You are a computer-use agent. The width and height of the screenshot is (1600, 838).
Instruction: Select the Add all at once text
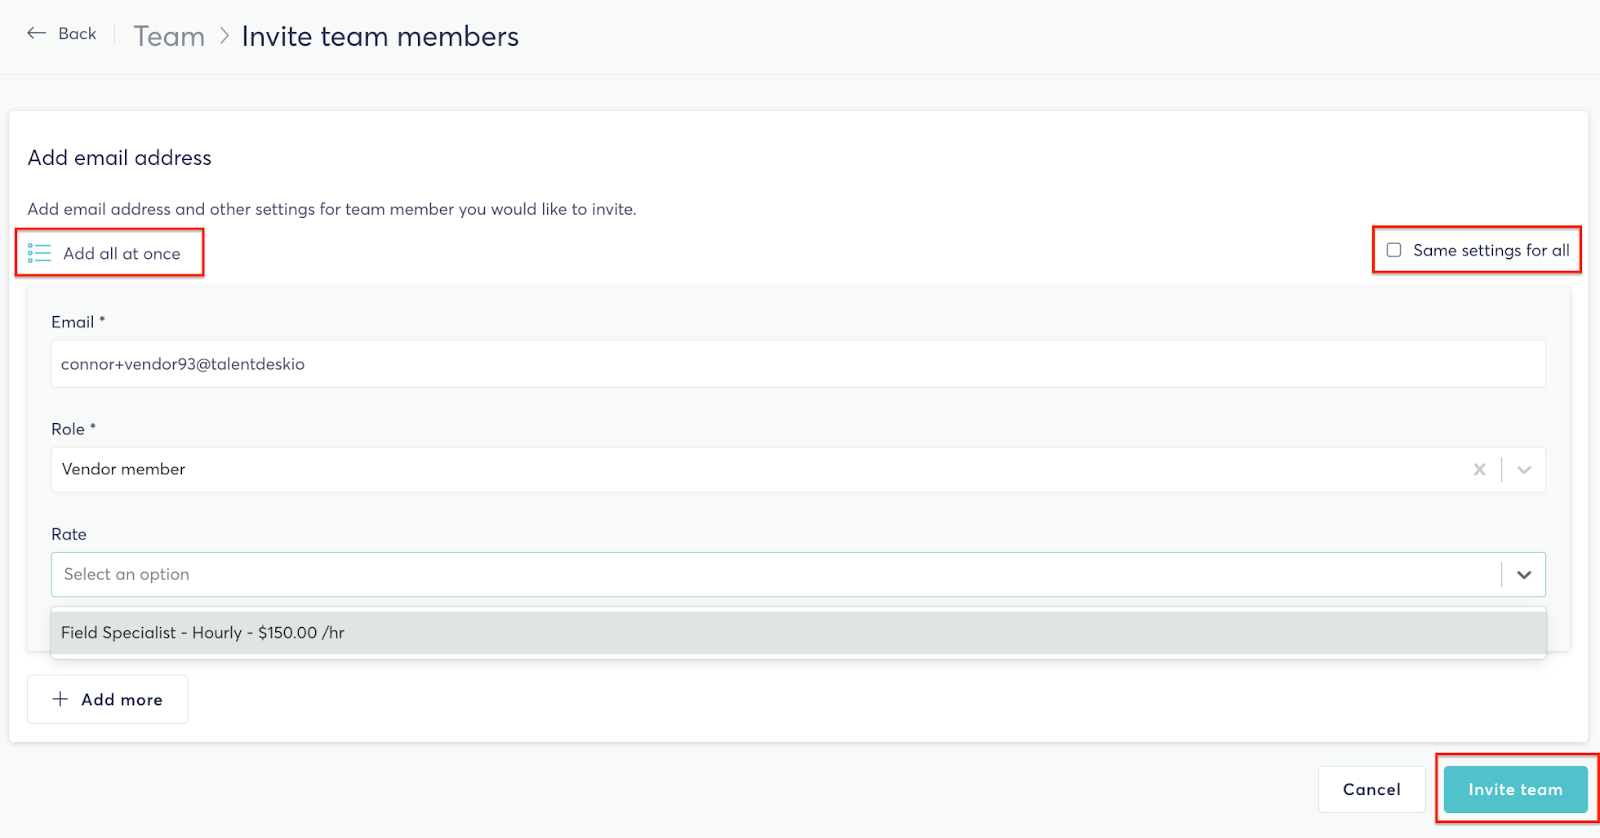pos(122,254)
